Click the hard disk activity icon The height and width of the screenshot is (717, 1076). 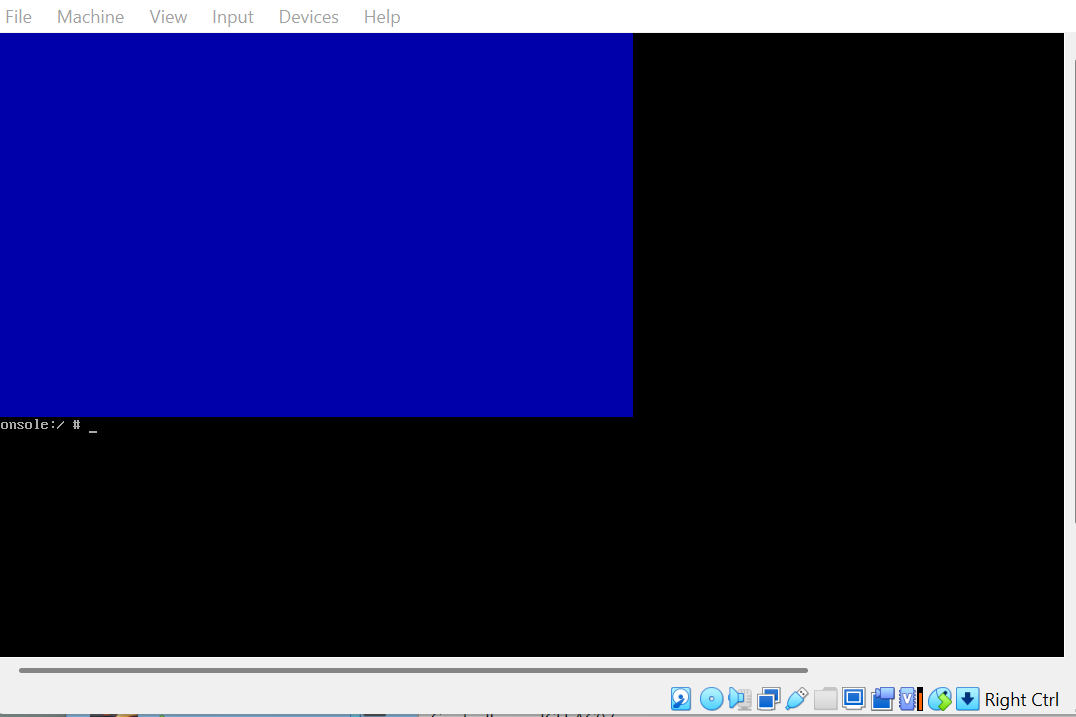point(681,699)
